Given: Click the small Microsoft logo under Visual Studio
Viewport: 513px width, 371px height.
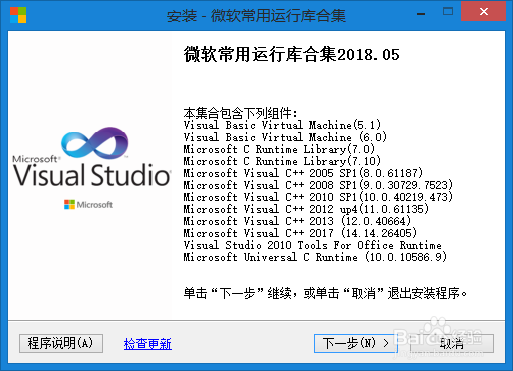Looking at the screenshot, I should point(88,204).
